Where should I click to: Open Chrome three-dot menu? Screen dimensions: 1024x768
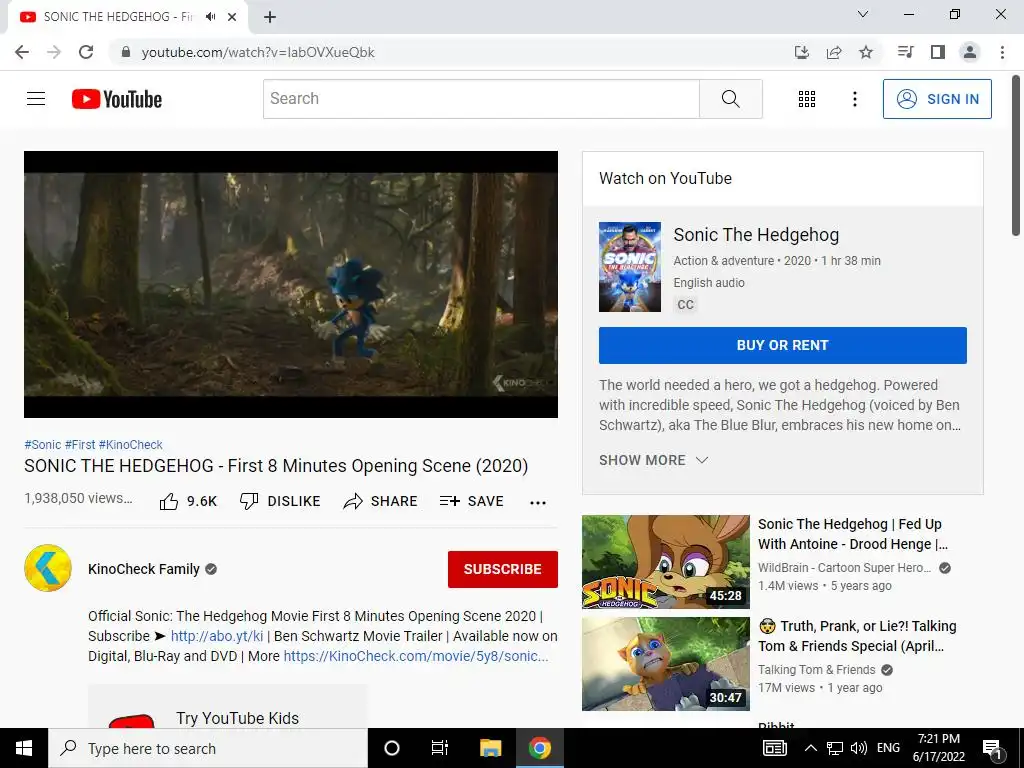coord(1002,52)
